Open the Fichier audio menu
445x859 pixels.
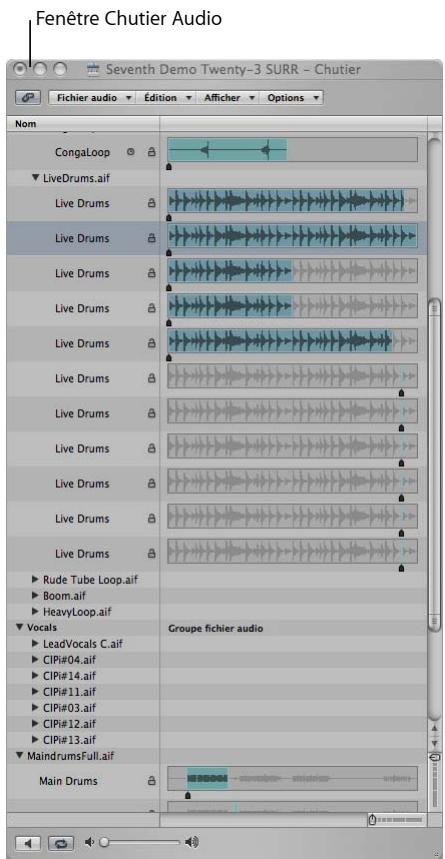(x=93, y=98)
